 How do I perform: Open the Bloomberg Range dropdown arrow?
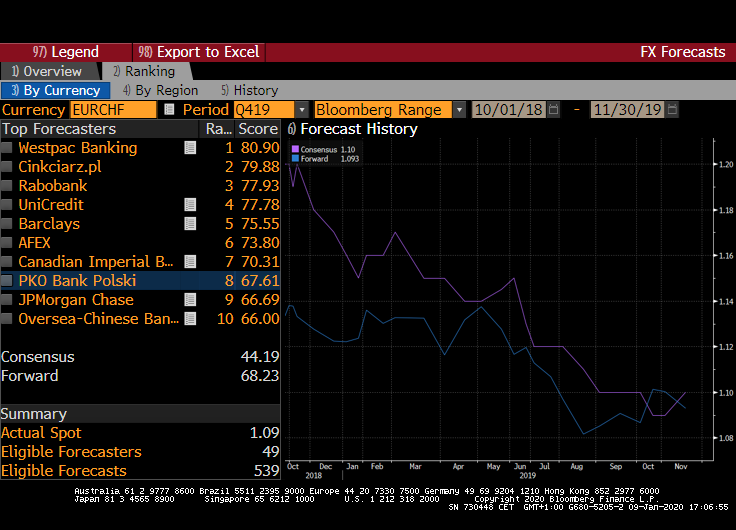(x=459, y=110)
